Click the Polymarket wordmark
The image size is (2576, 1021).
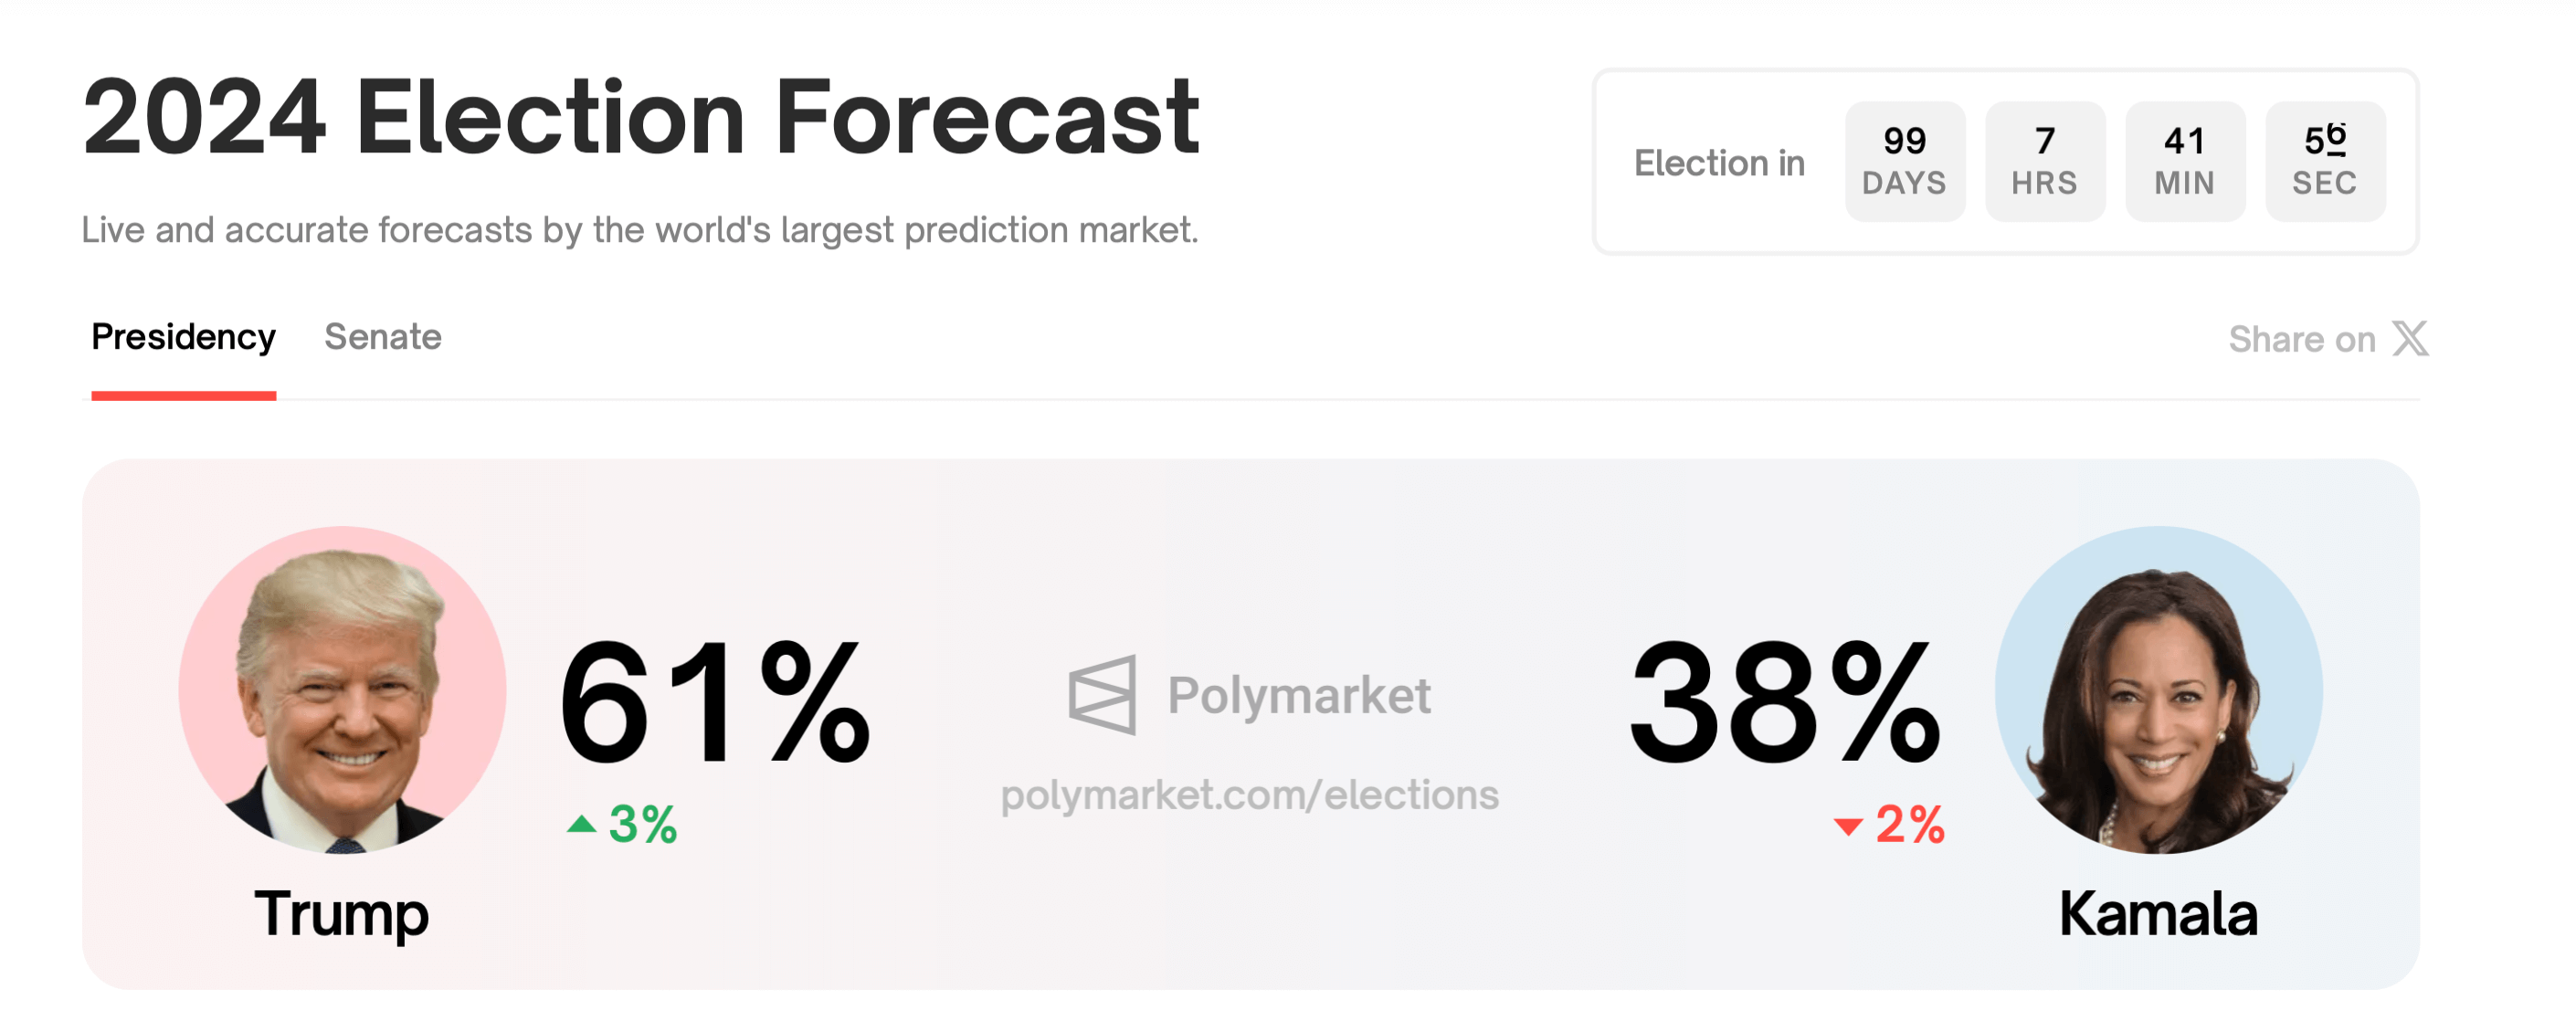[x=1299, y=695]
